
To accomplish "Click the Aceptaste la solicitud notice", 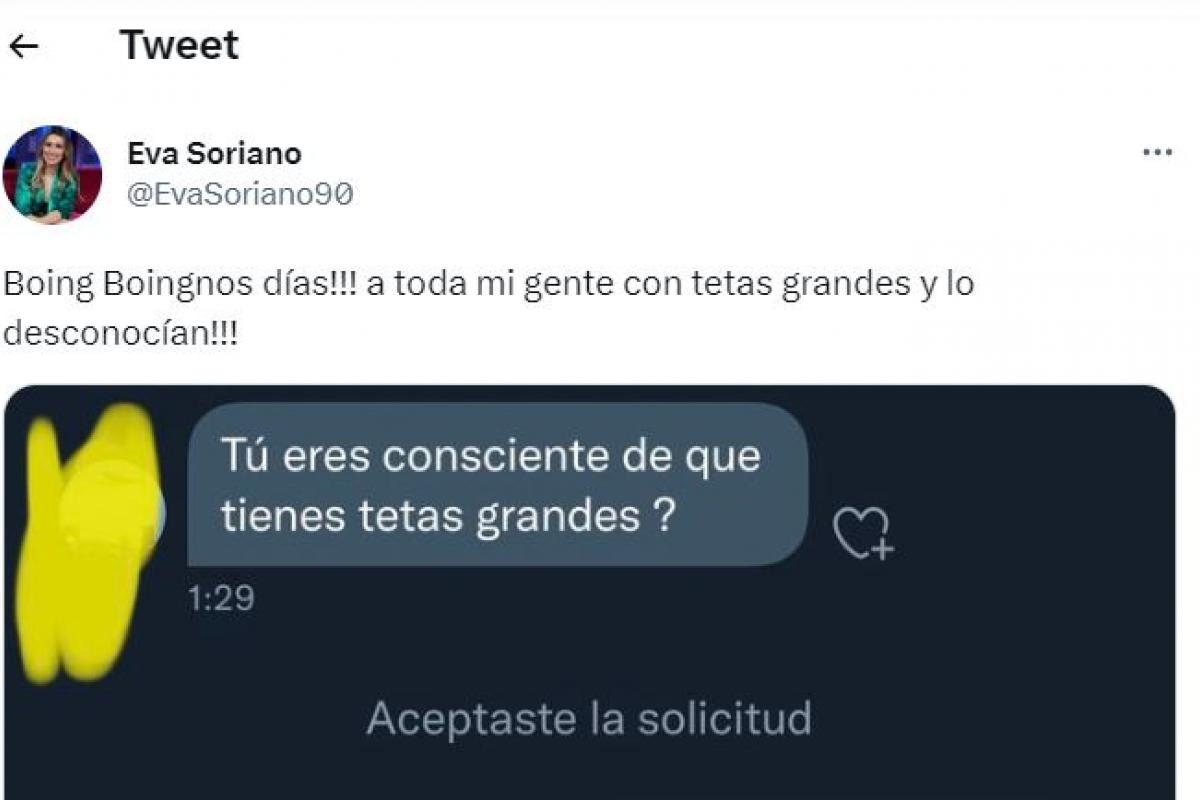I will [589, 719].
